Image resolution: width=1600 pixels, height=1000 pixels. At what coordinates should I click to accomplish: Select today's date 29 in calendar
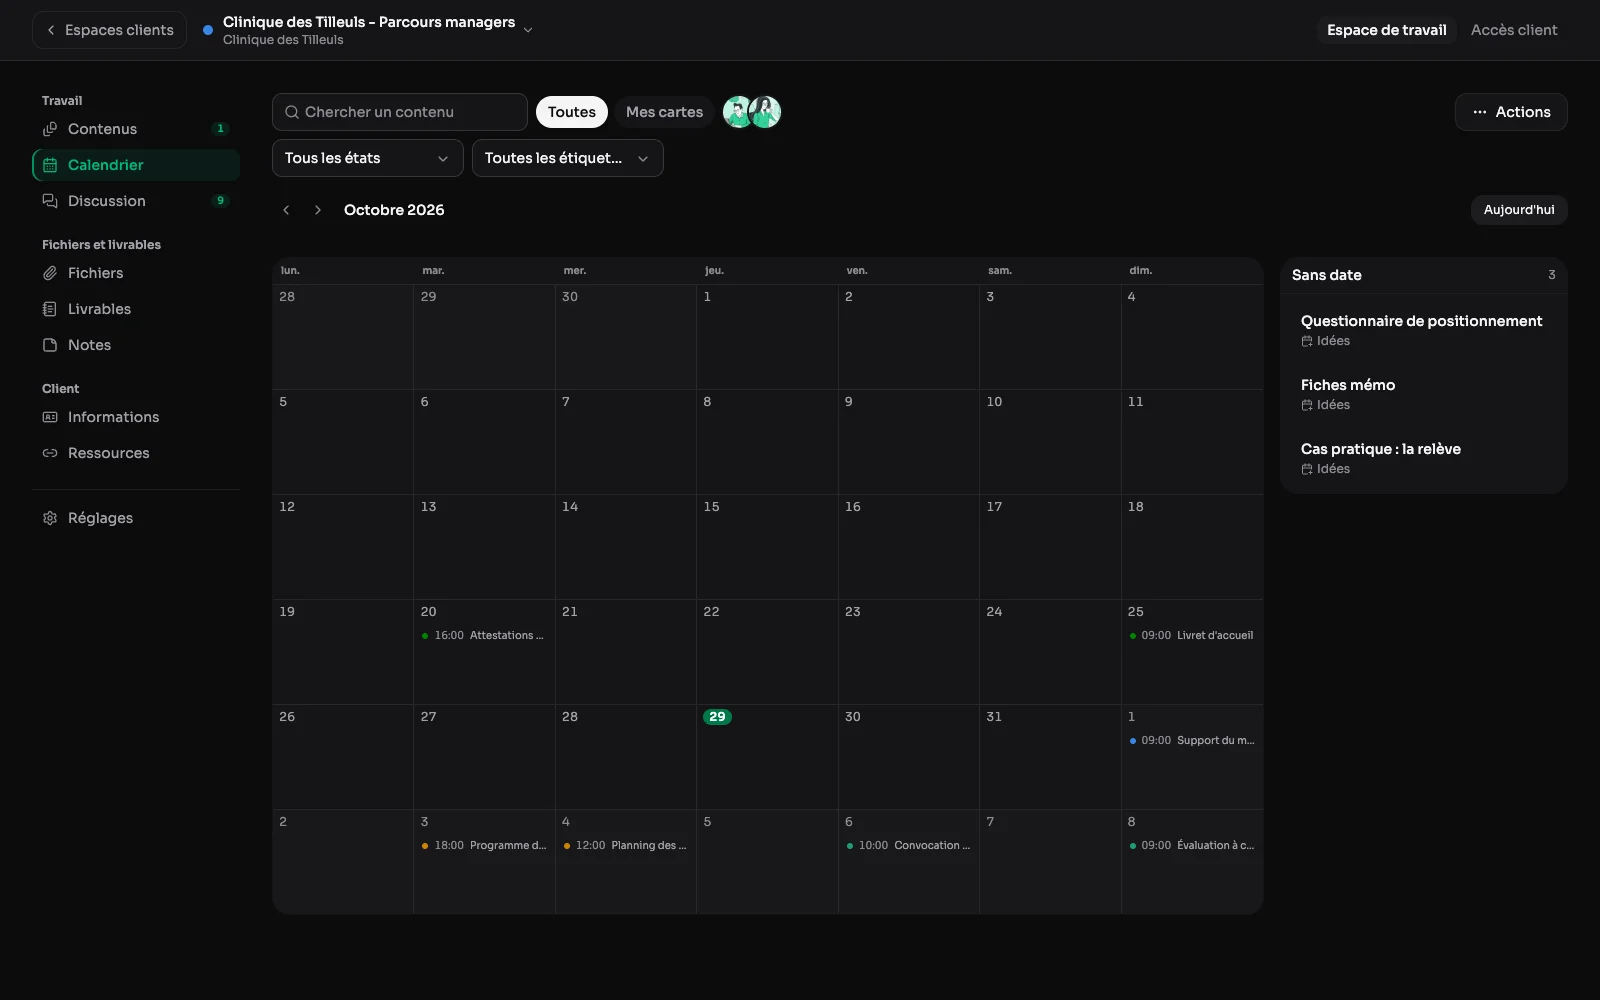[x=717, y=717]
